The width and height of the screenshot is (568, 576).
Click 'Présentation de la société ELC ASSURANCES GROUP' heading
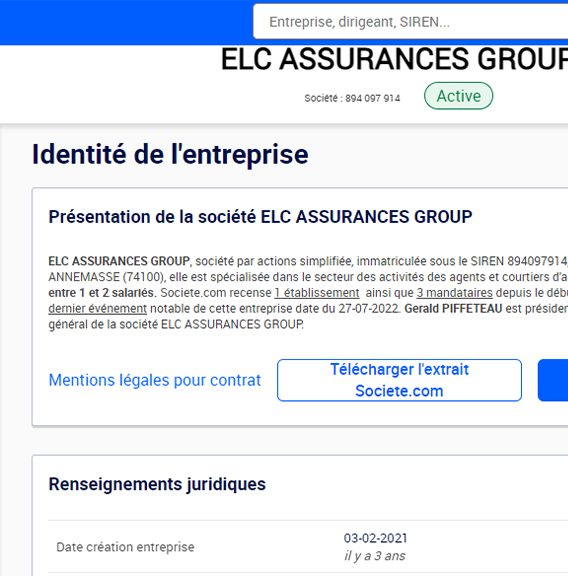260,217
